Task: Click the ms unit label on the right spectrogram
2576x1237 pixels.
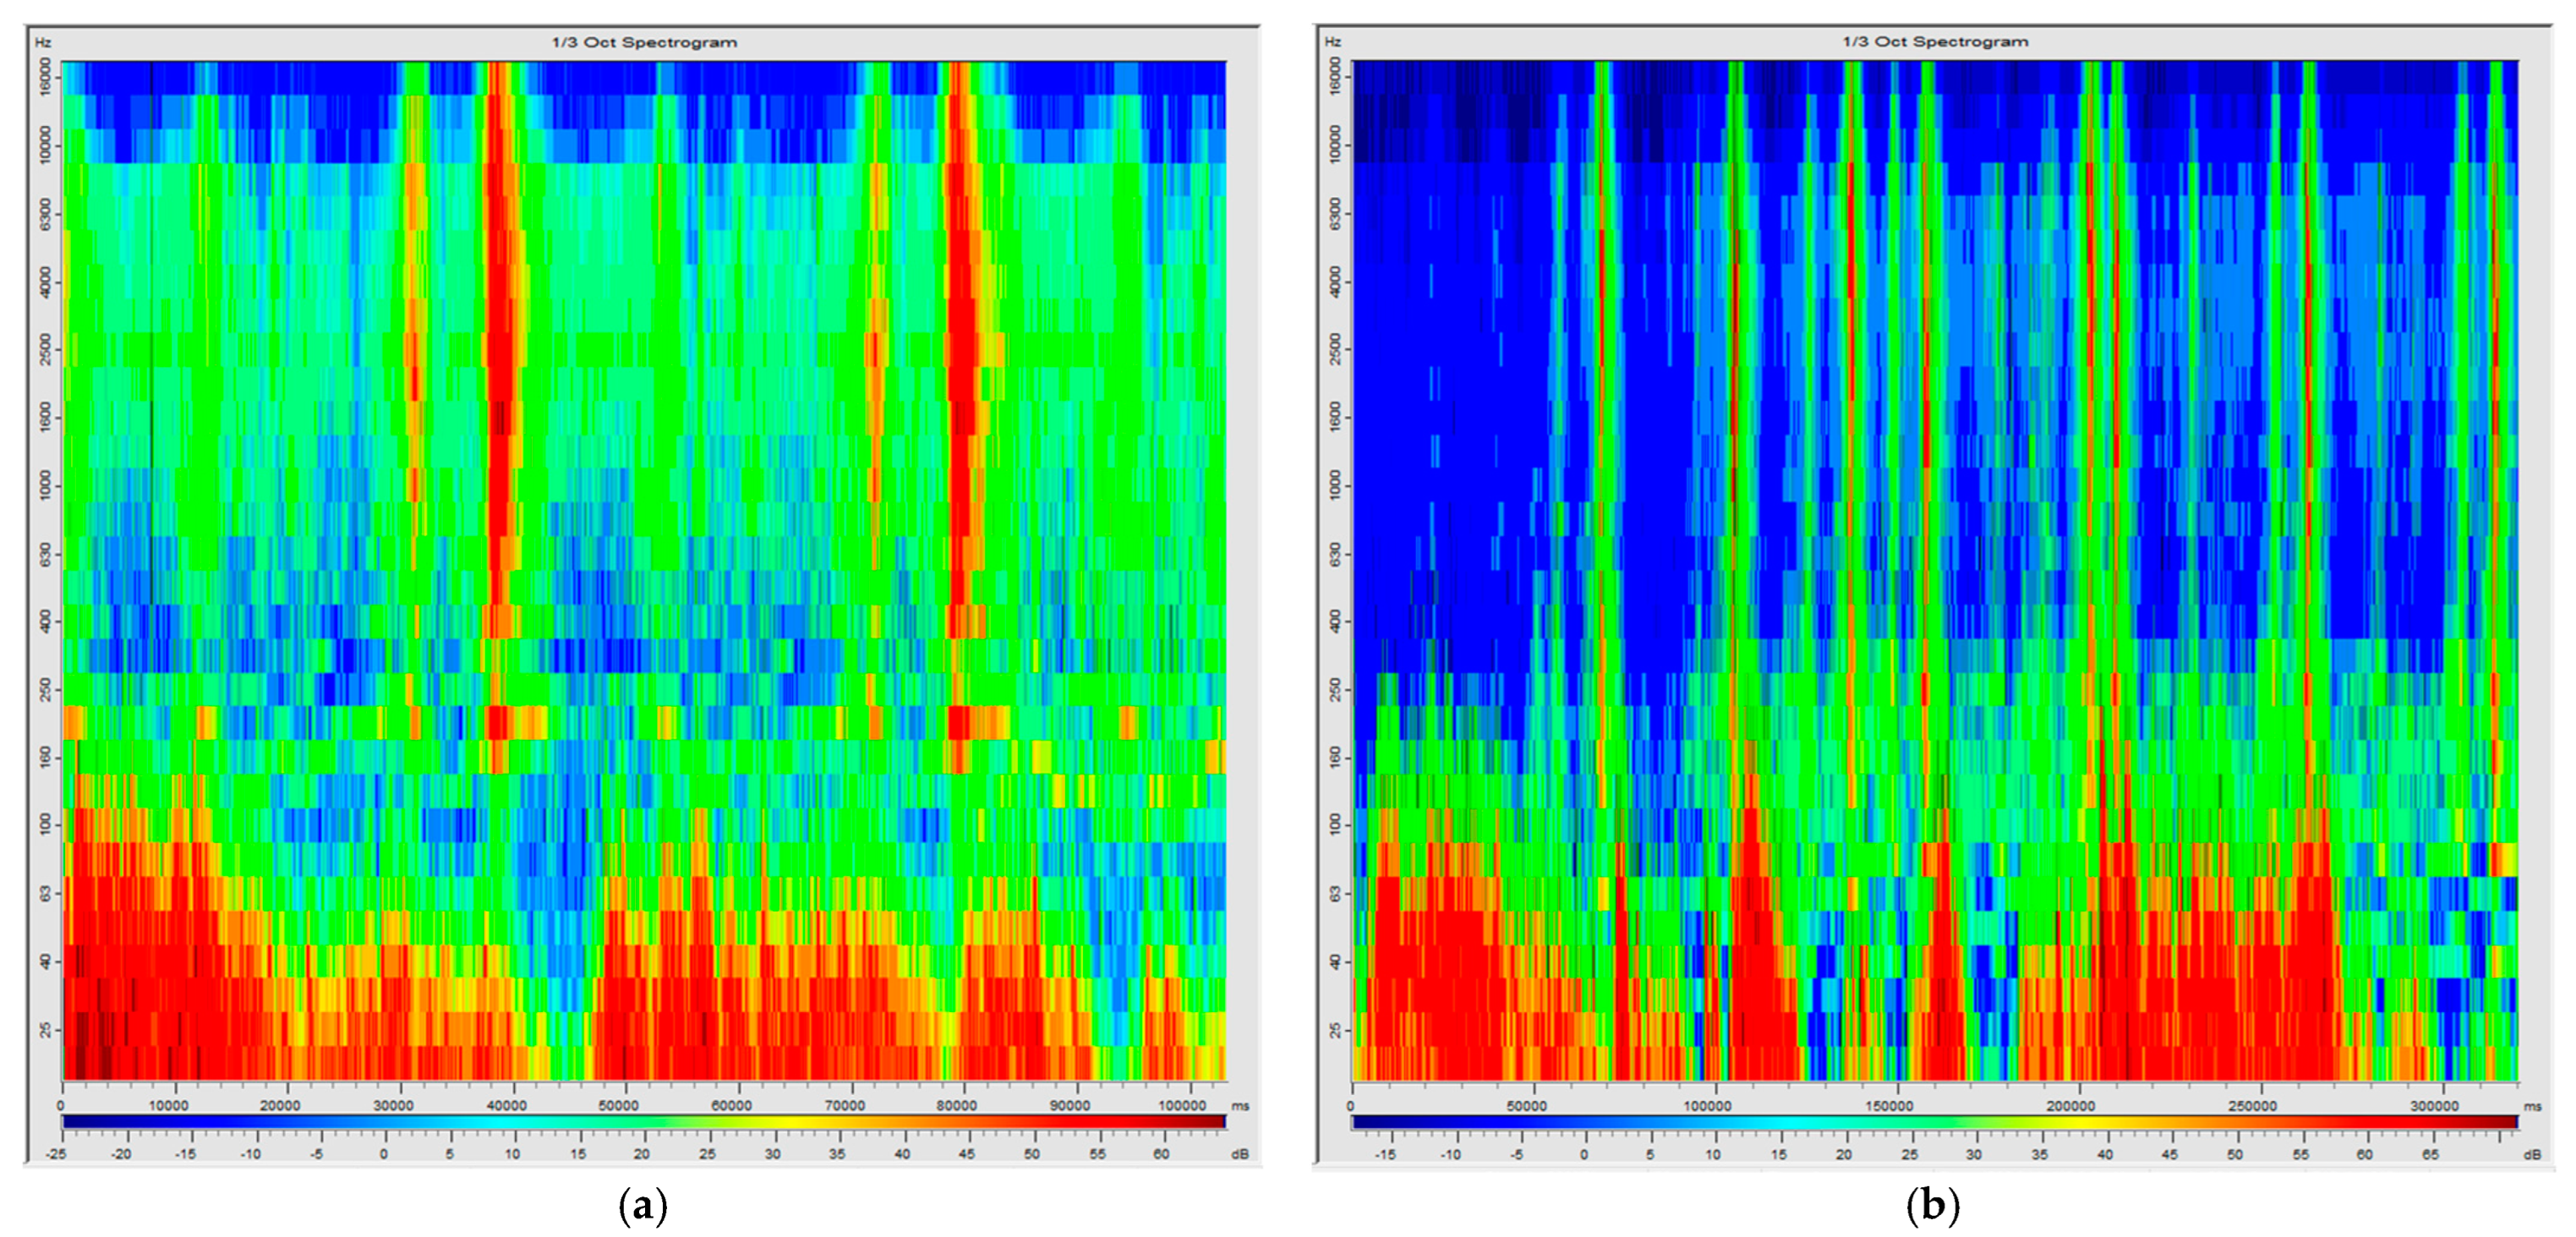Action: pyautogui.click(x=2531, y=1106)
